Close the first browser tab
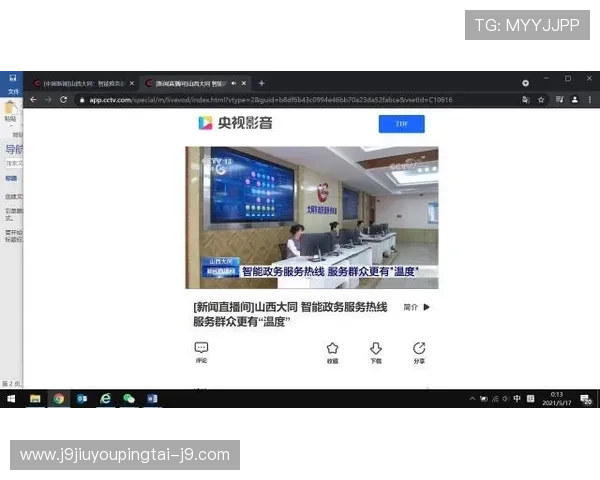Screen dimensions: 600x480 pos(132,83)
